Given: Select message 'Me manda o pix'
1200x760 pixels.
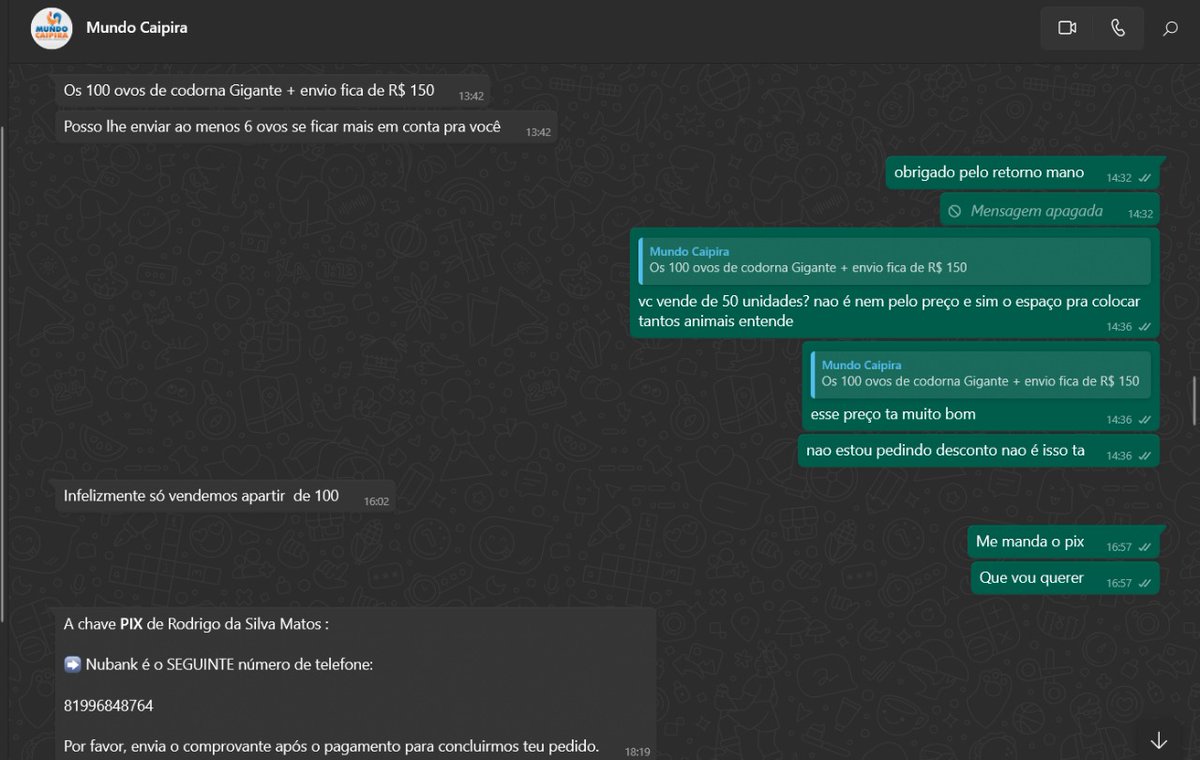Looking at the screenshot, I should [x=1064, y=542].
